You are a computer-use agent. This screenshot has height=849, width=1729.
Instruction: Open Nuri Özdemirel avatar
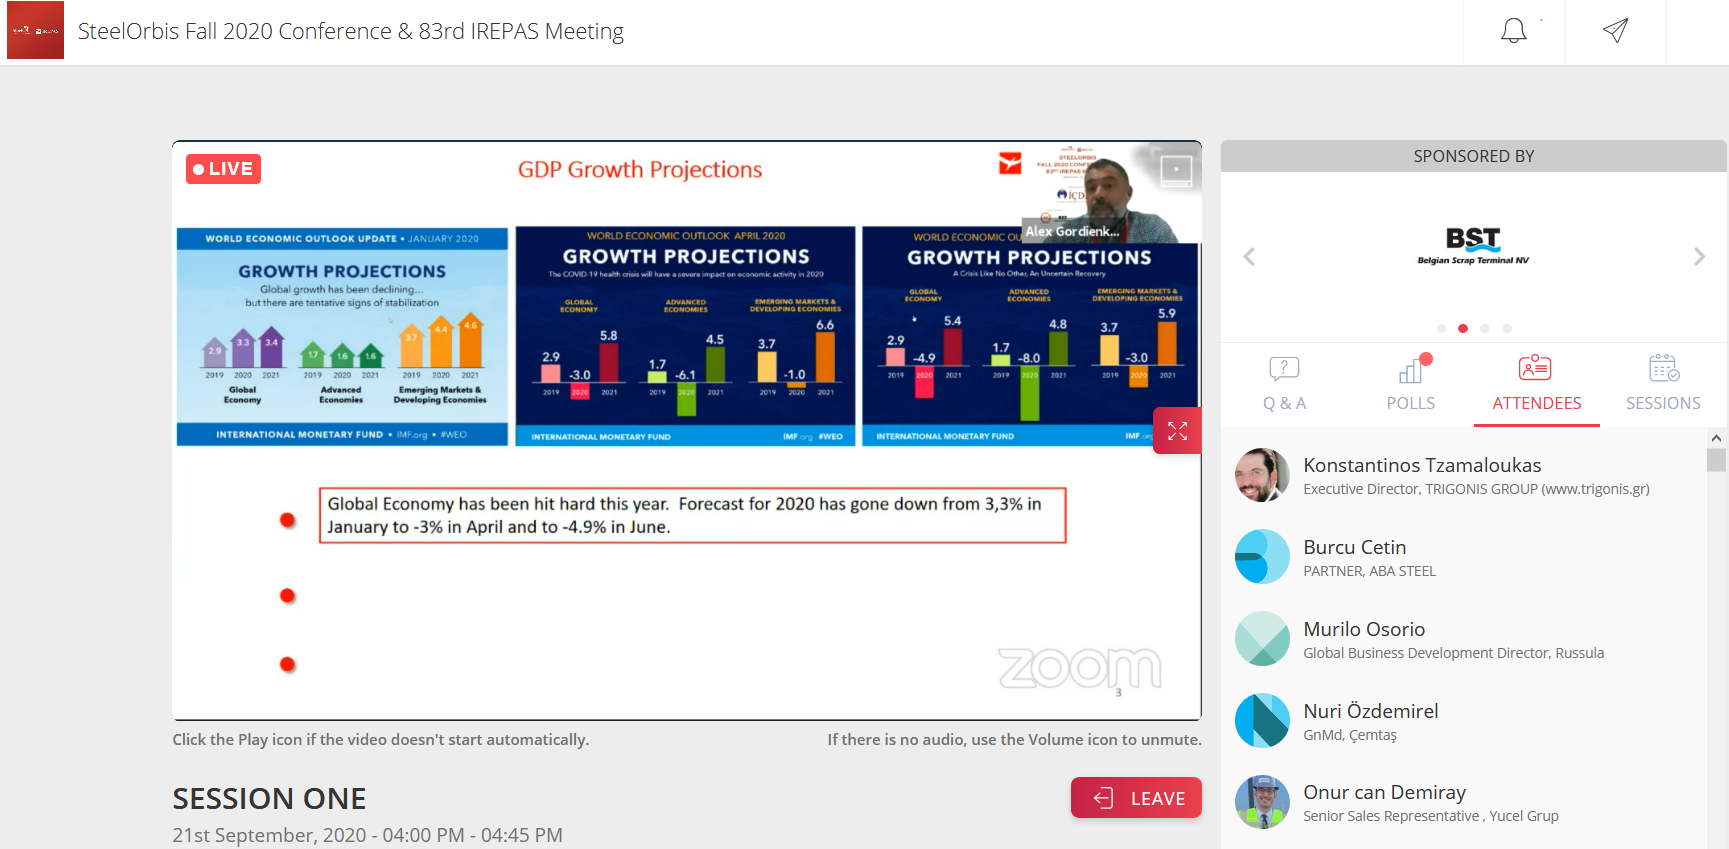click(x=1262, y=721)
